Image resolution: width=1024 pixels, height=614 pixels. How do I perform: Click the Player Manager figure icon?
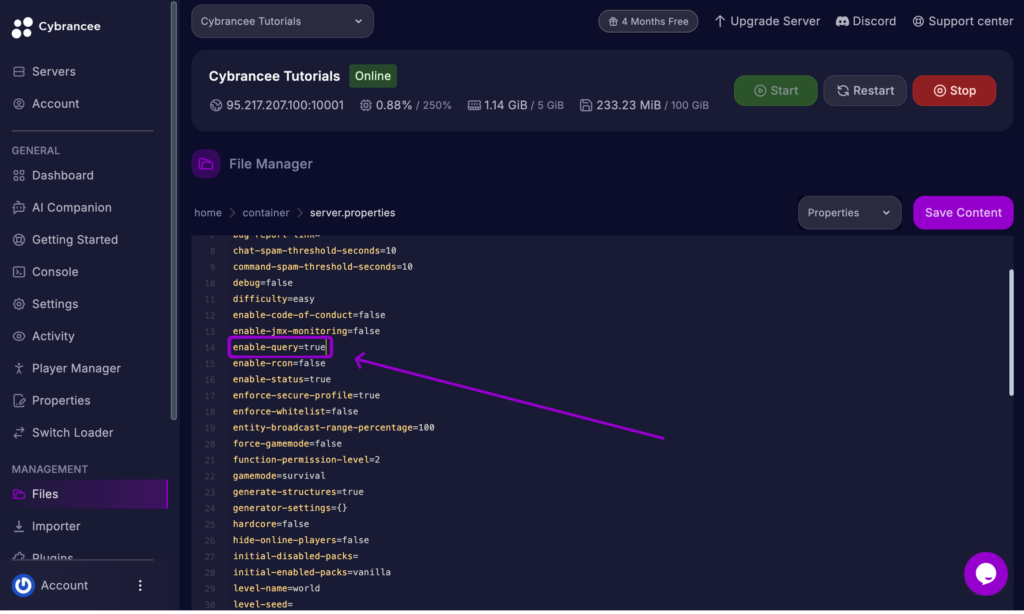tap(19, 368)
